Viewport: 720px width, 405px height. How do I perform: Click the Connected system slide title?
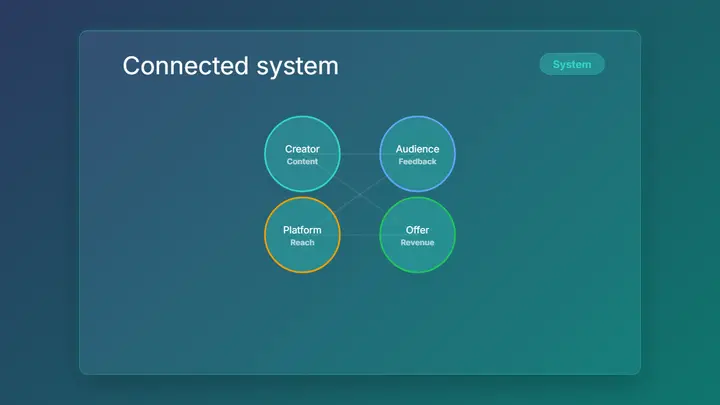click(231, 66)
